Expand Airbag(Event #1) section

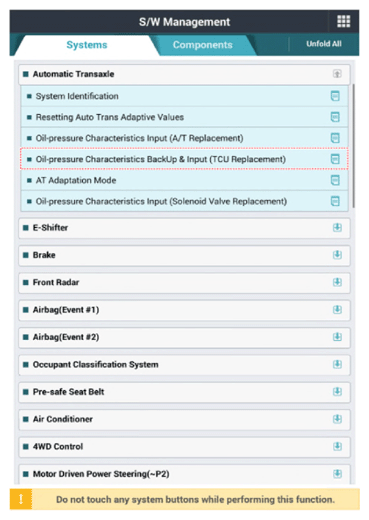pos(337,310)
